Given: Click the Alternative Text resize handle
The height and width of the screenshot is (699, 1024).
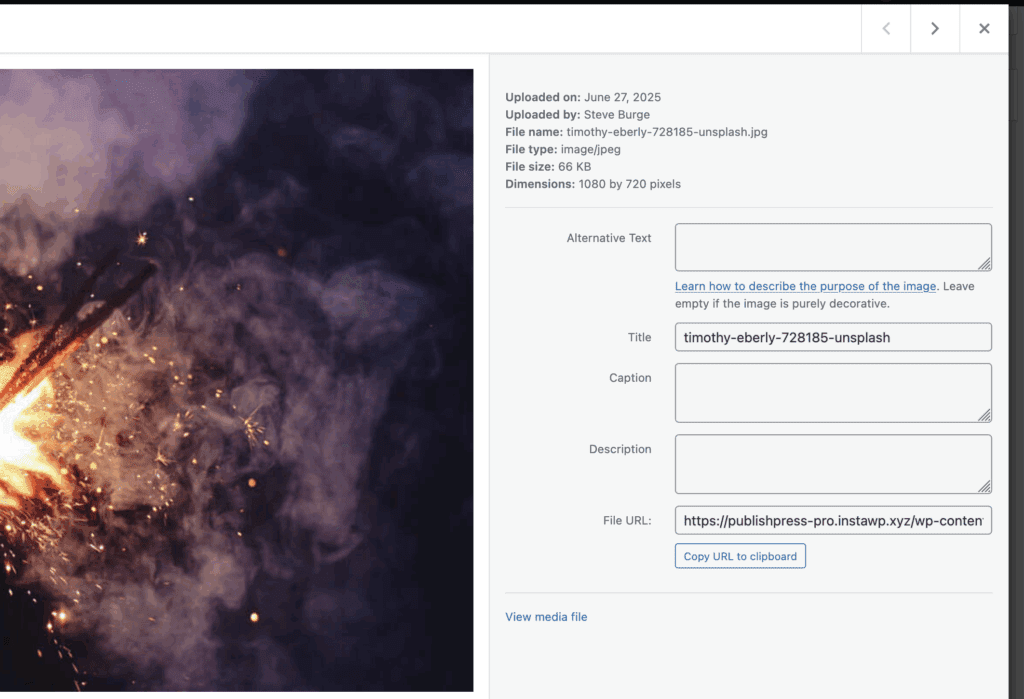Looking at the screenshot, I should pyautogui.click(x=985, y=264).
